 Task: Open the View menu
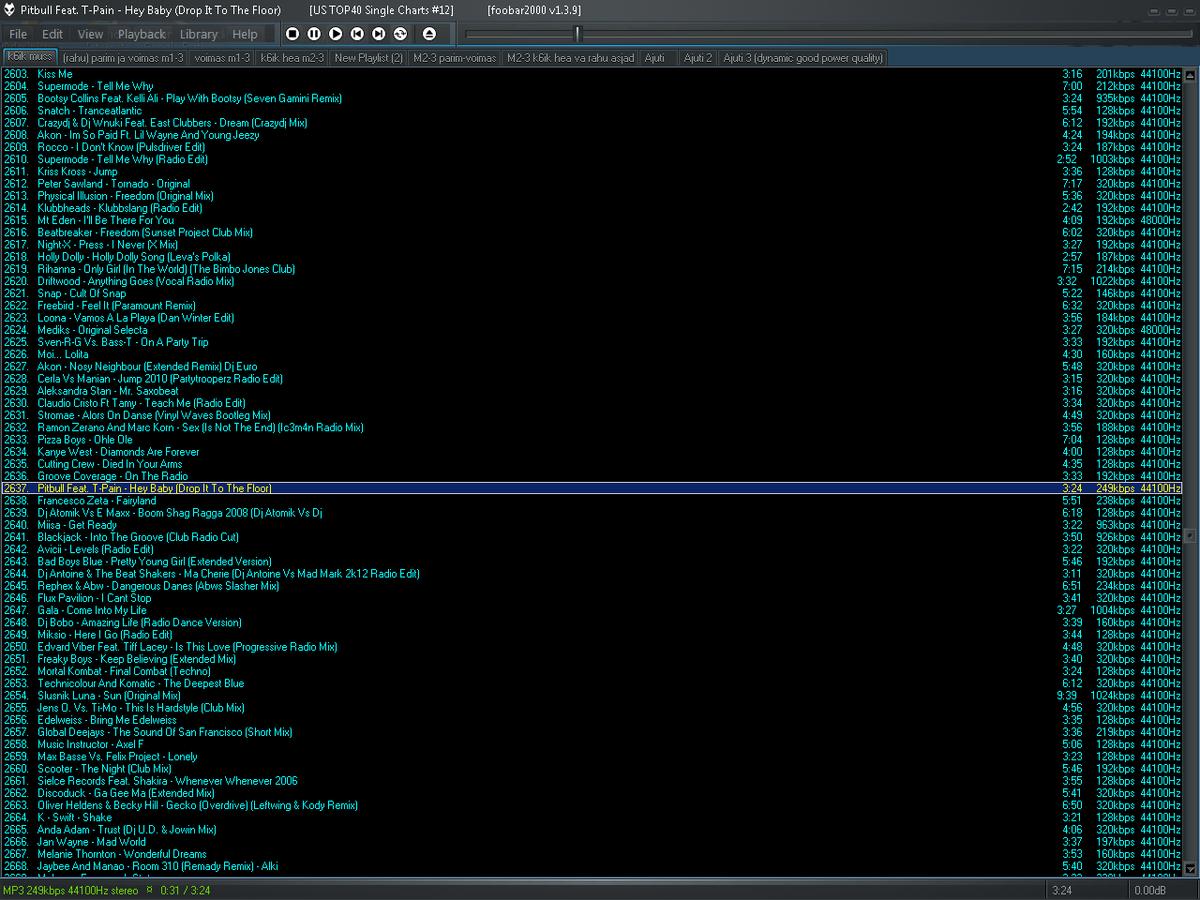pyautogui.click(x=90, y=34)
